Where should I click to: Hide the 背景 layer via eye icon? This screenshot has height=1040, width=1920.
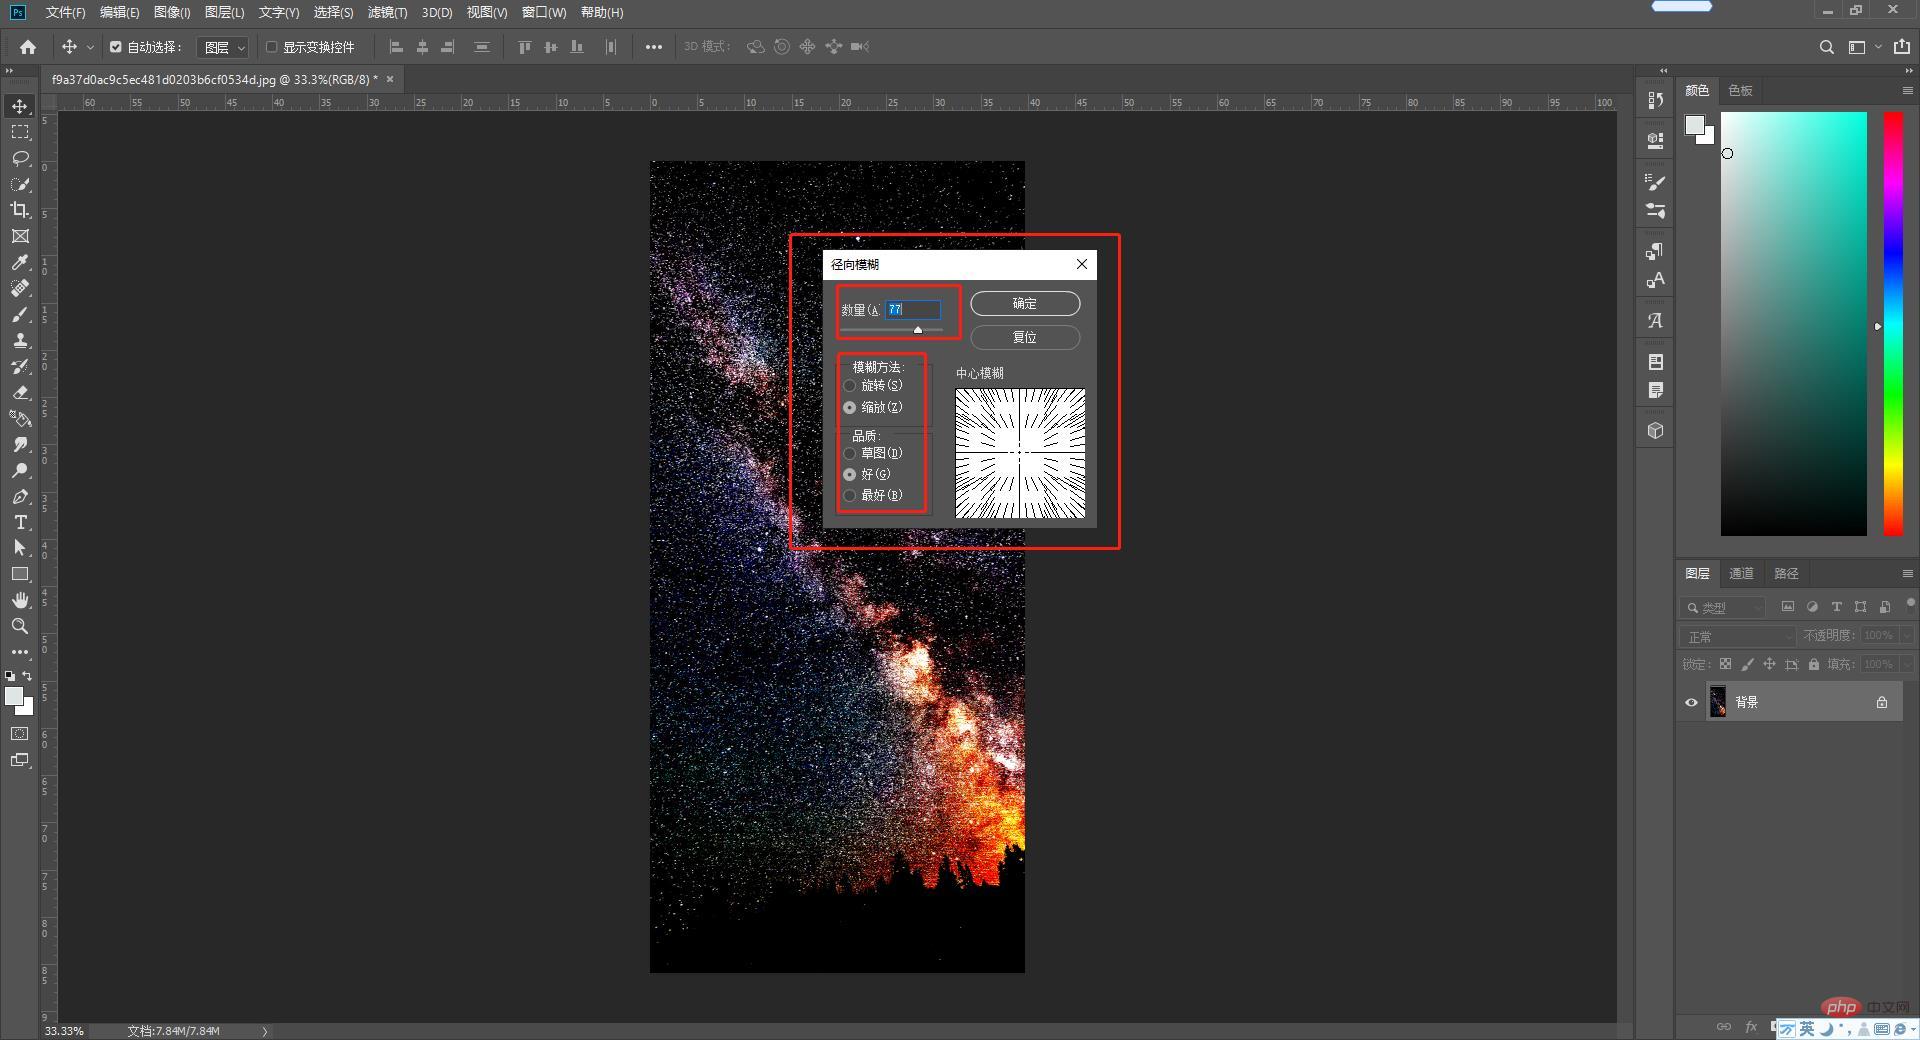[1691, 702]
